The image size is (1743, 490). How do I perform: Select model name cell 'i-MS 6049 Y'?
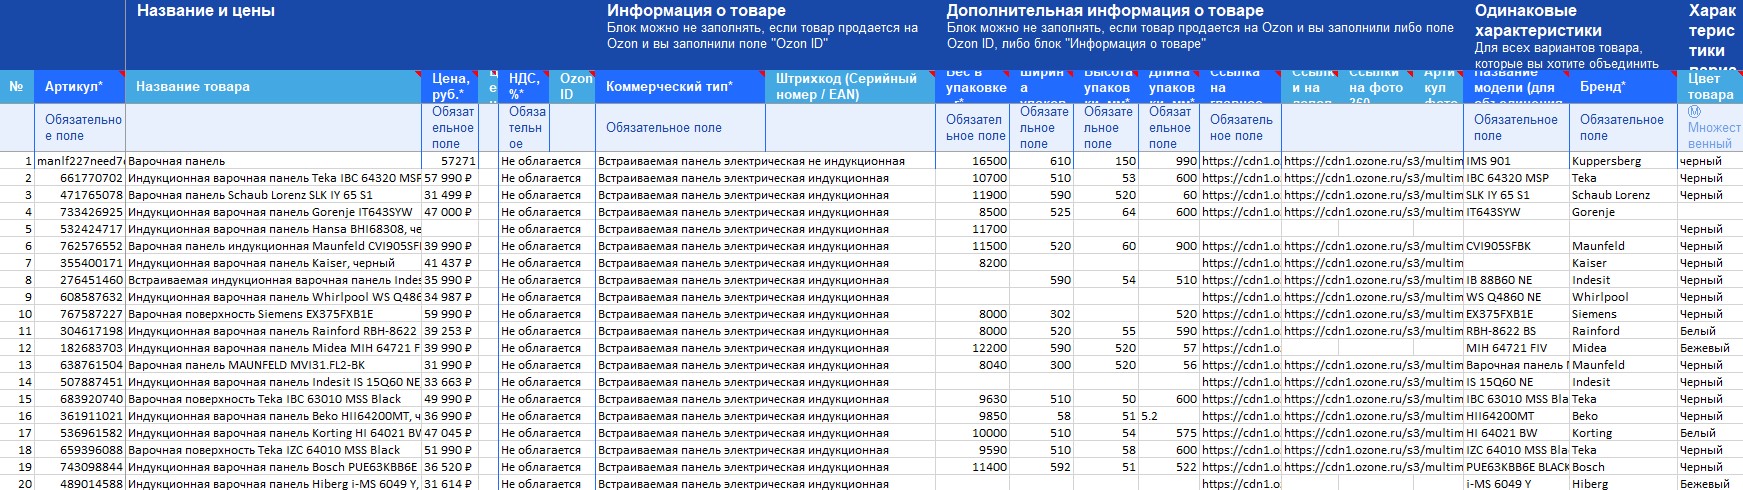tap(1517, 484)
